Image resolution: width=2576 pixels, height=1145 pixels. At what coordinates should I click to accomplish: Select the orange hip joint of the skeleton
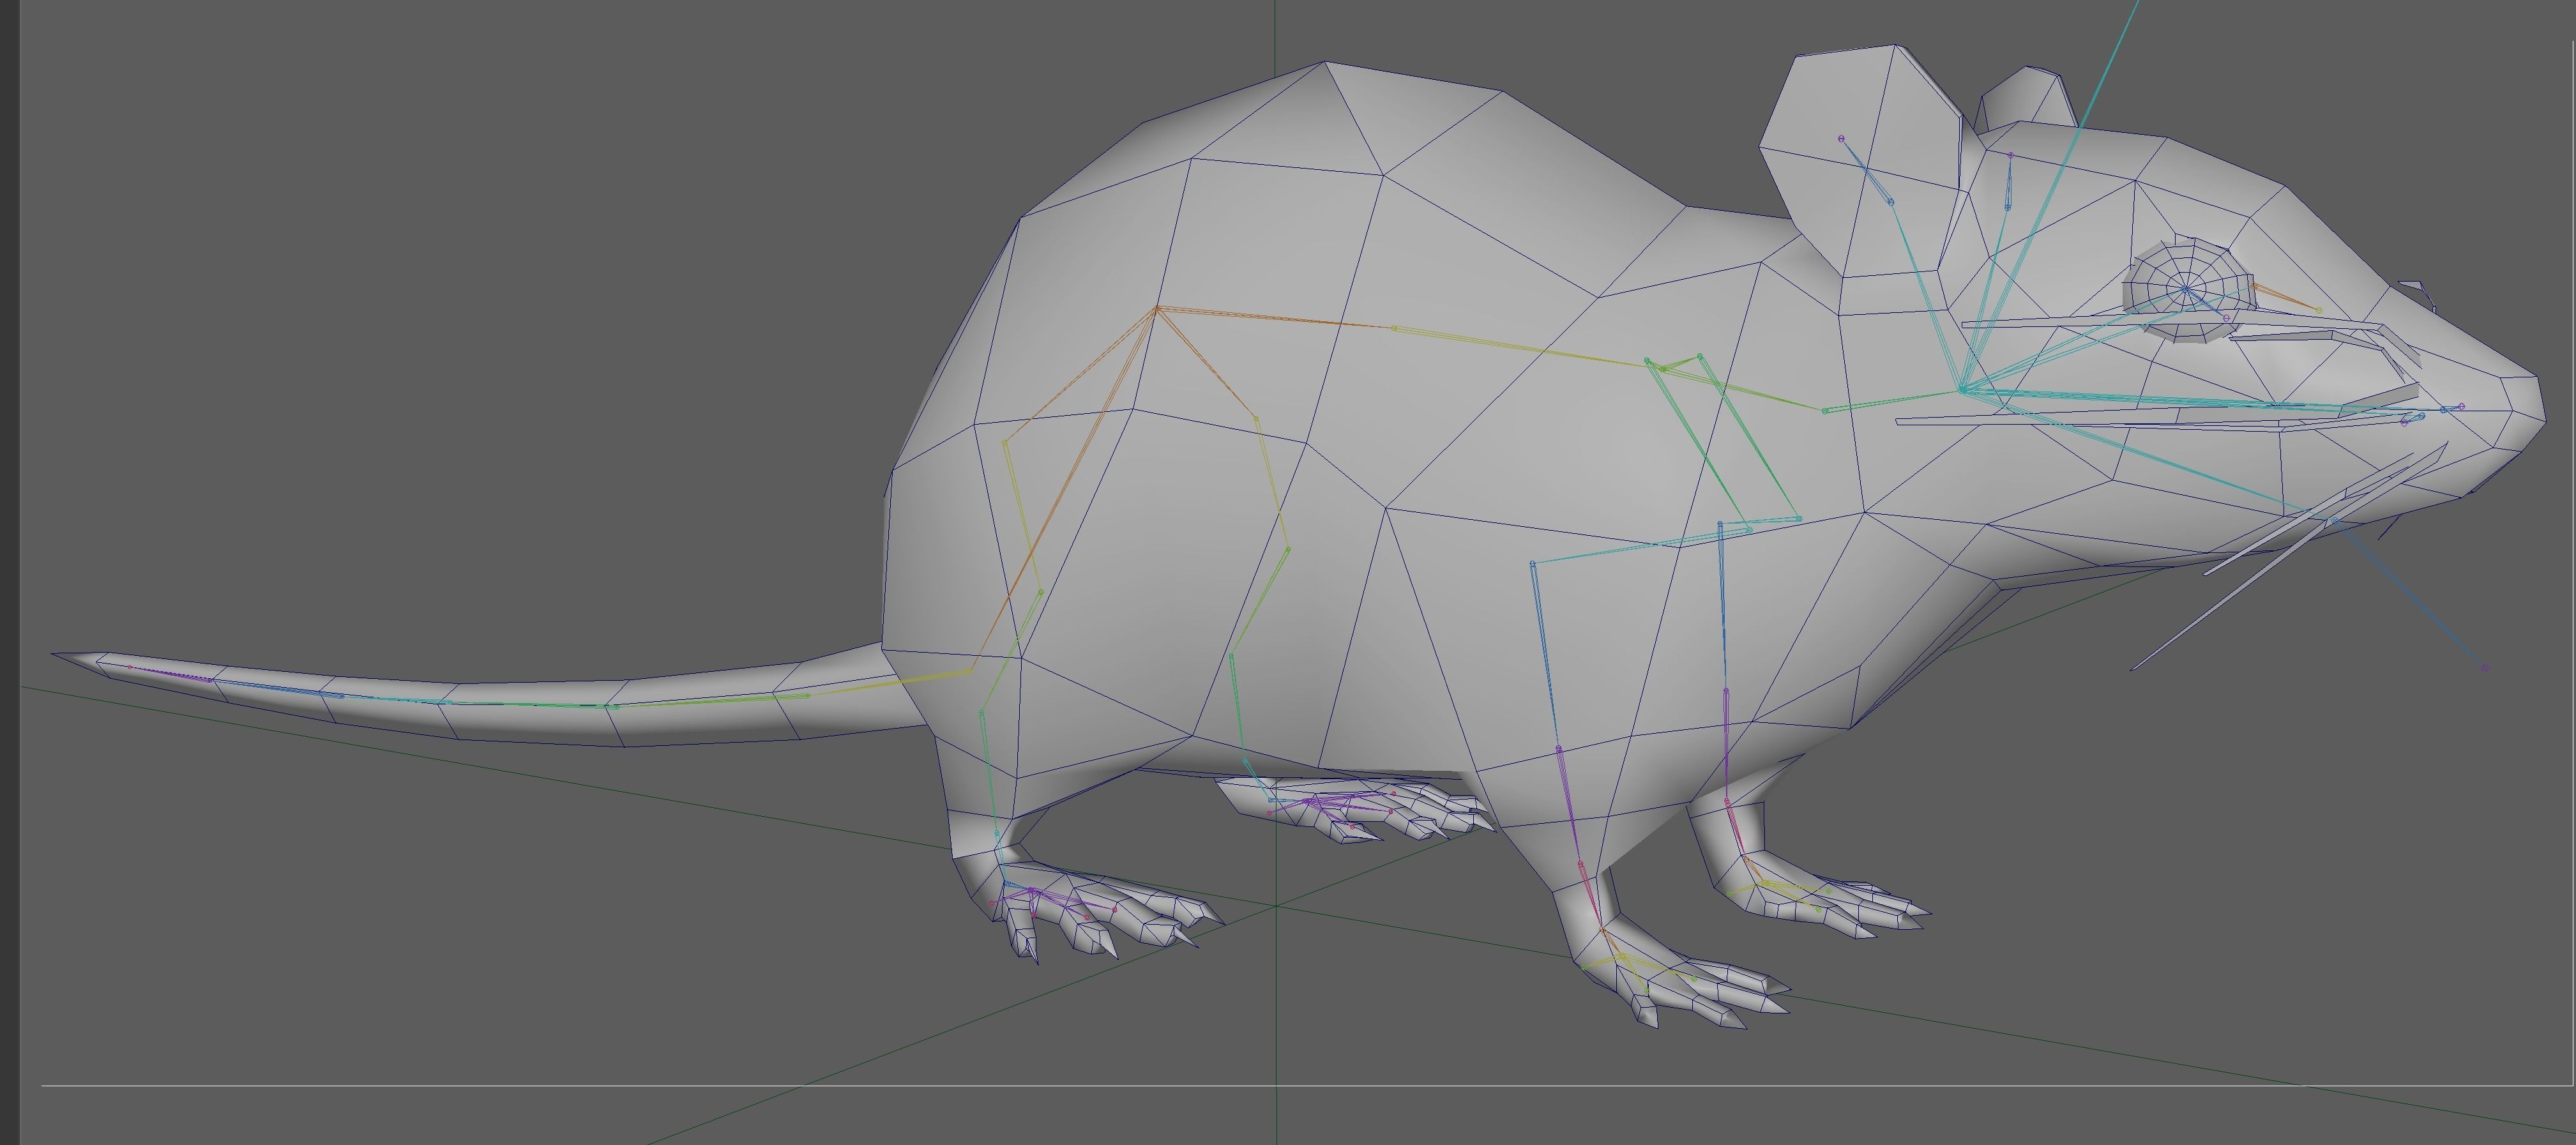(1157, 309)
